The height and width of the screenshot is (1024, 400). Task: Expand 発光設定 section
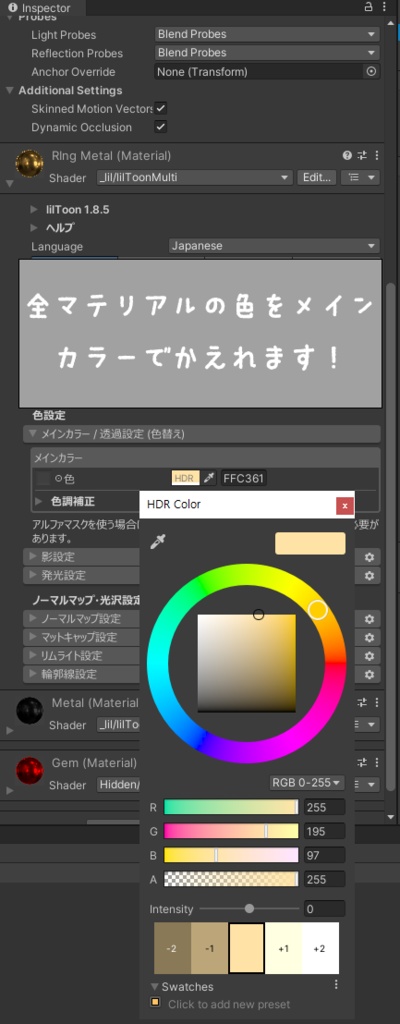pyautogui.click(x=32, y=576)
